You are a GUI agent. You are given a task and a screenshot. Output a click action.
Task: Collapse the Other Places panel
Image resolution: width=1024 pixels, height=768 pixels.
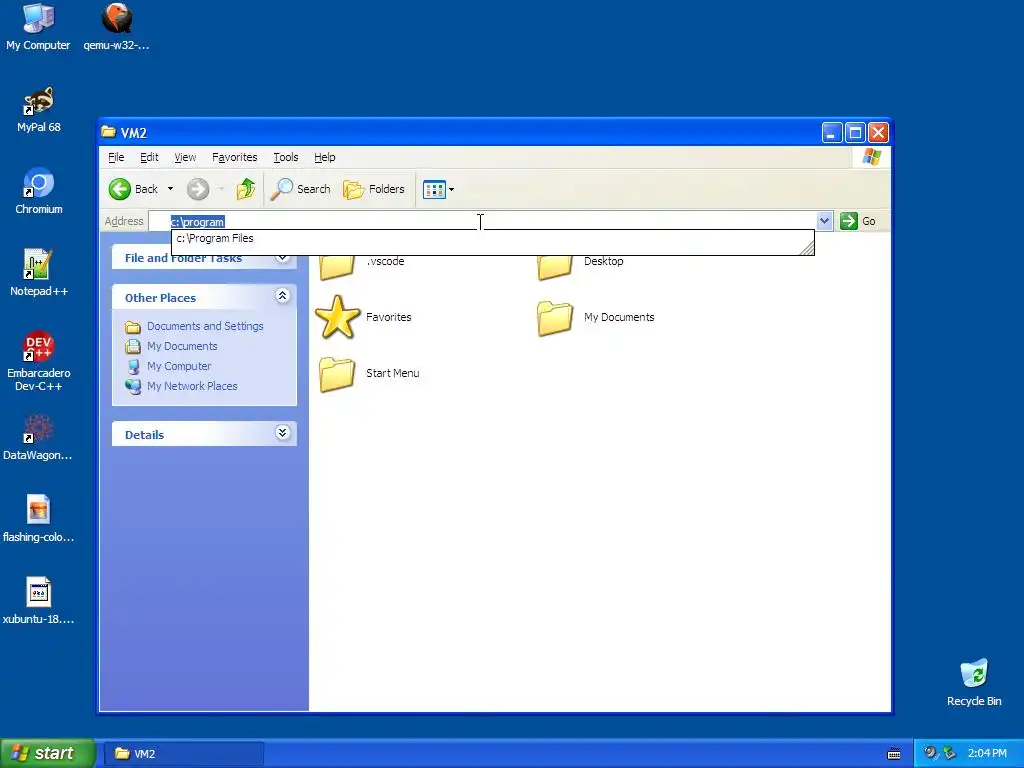coord(282,296)
